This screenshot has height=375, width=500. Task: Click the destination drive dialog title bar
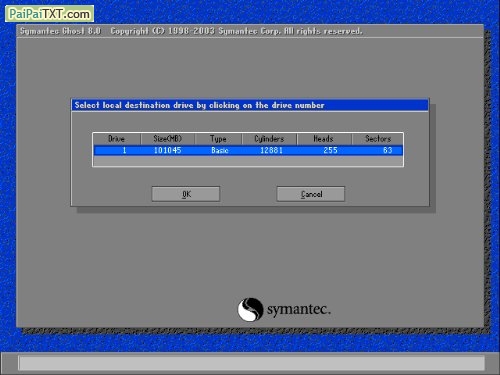[250, 105]
